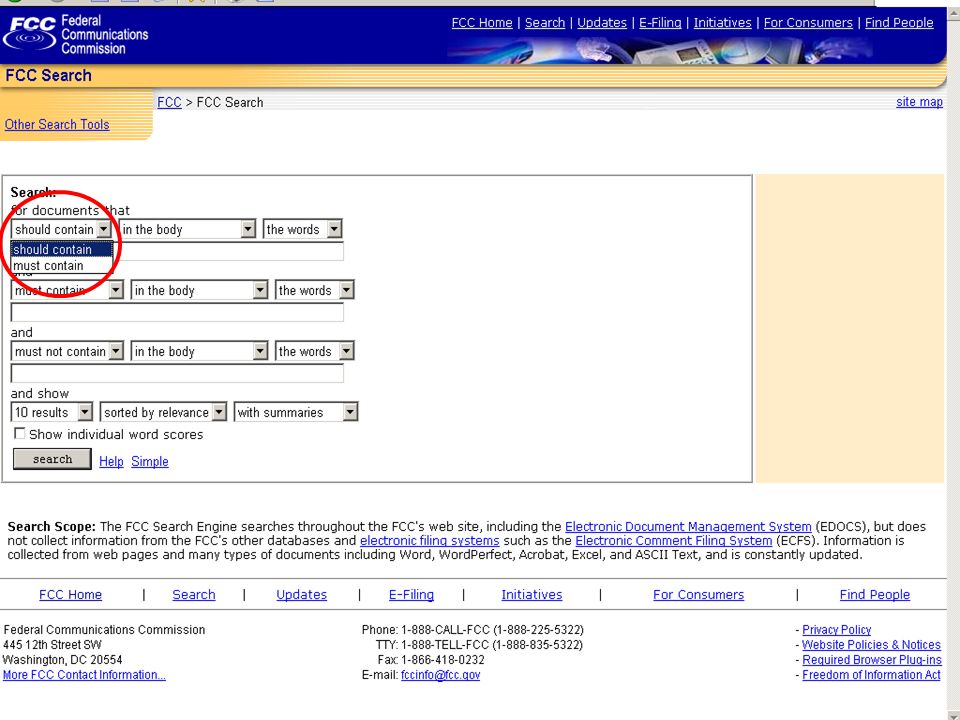Open Updates link in top navigation
The height and width of the screenshot is (720, 960).
(x=602, y=23)
